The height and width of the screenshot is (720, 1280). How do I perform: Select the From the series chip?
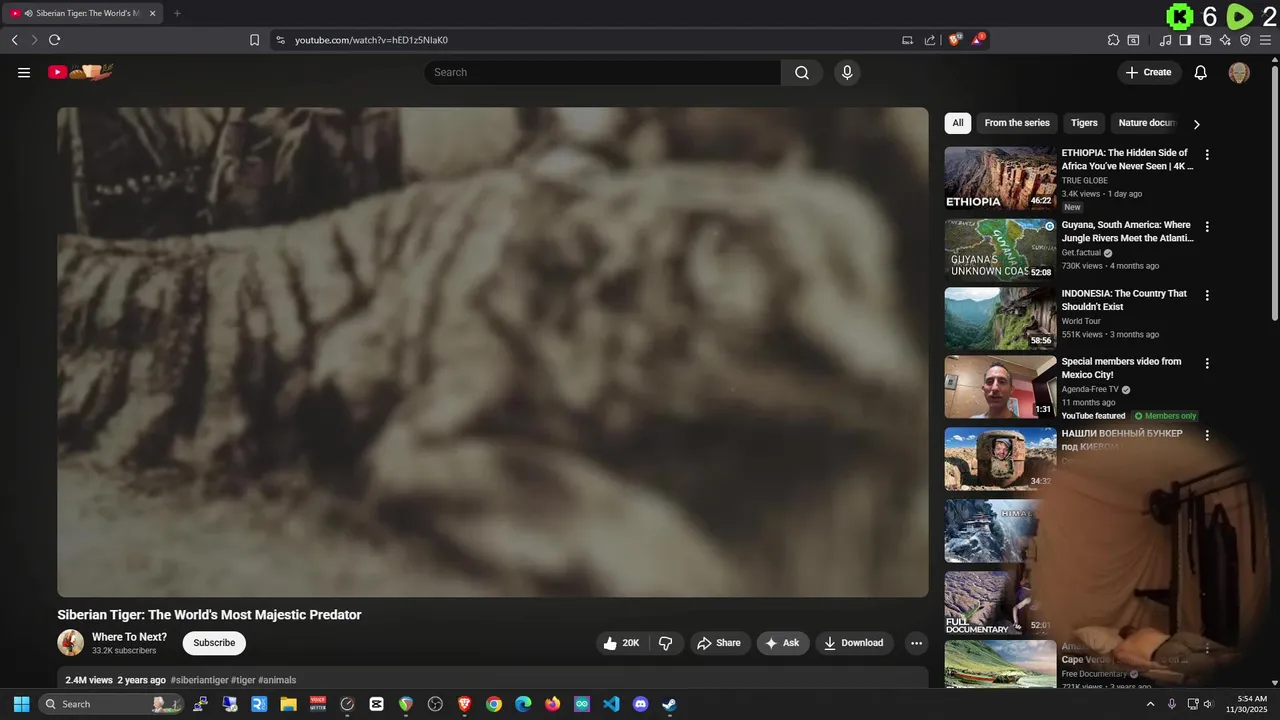click(x=1017, y=123)
